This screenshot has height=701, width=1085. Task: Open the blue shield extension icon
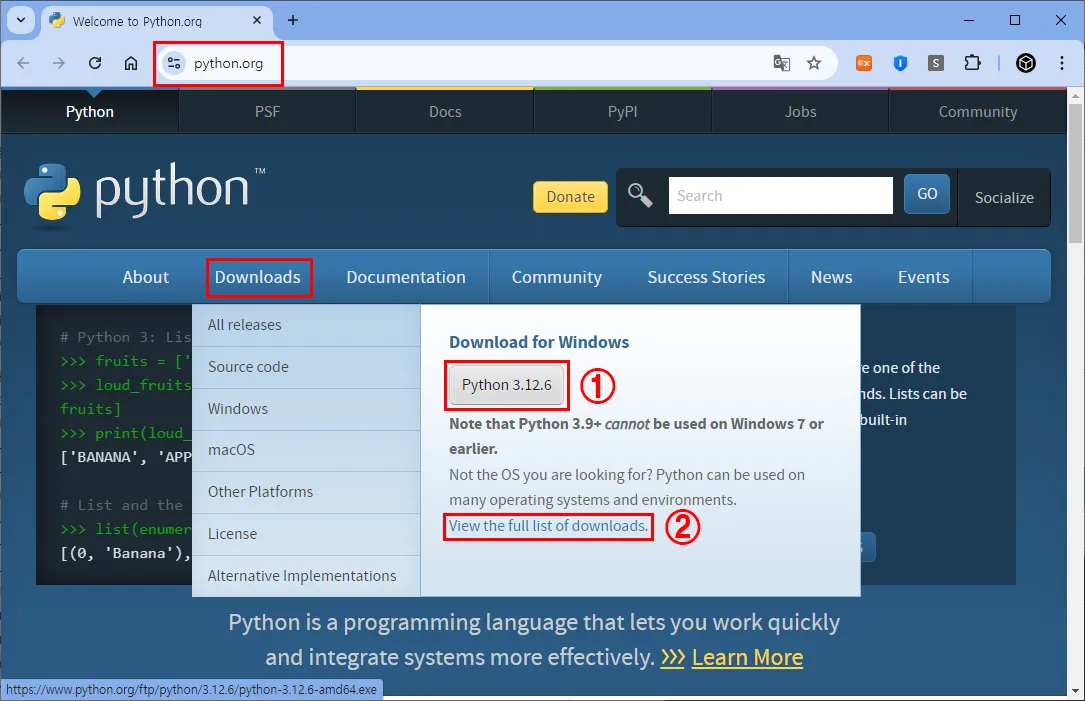pyautogui.click(x=900, y=63)
